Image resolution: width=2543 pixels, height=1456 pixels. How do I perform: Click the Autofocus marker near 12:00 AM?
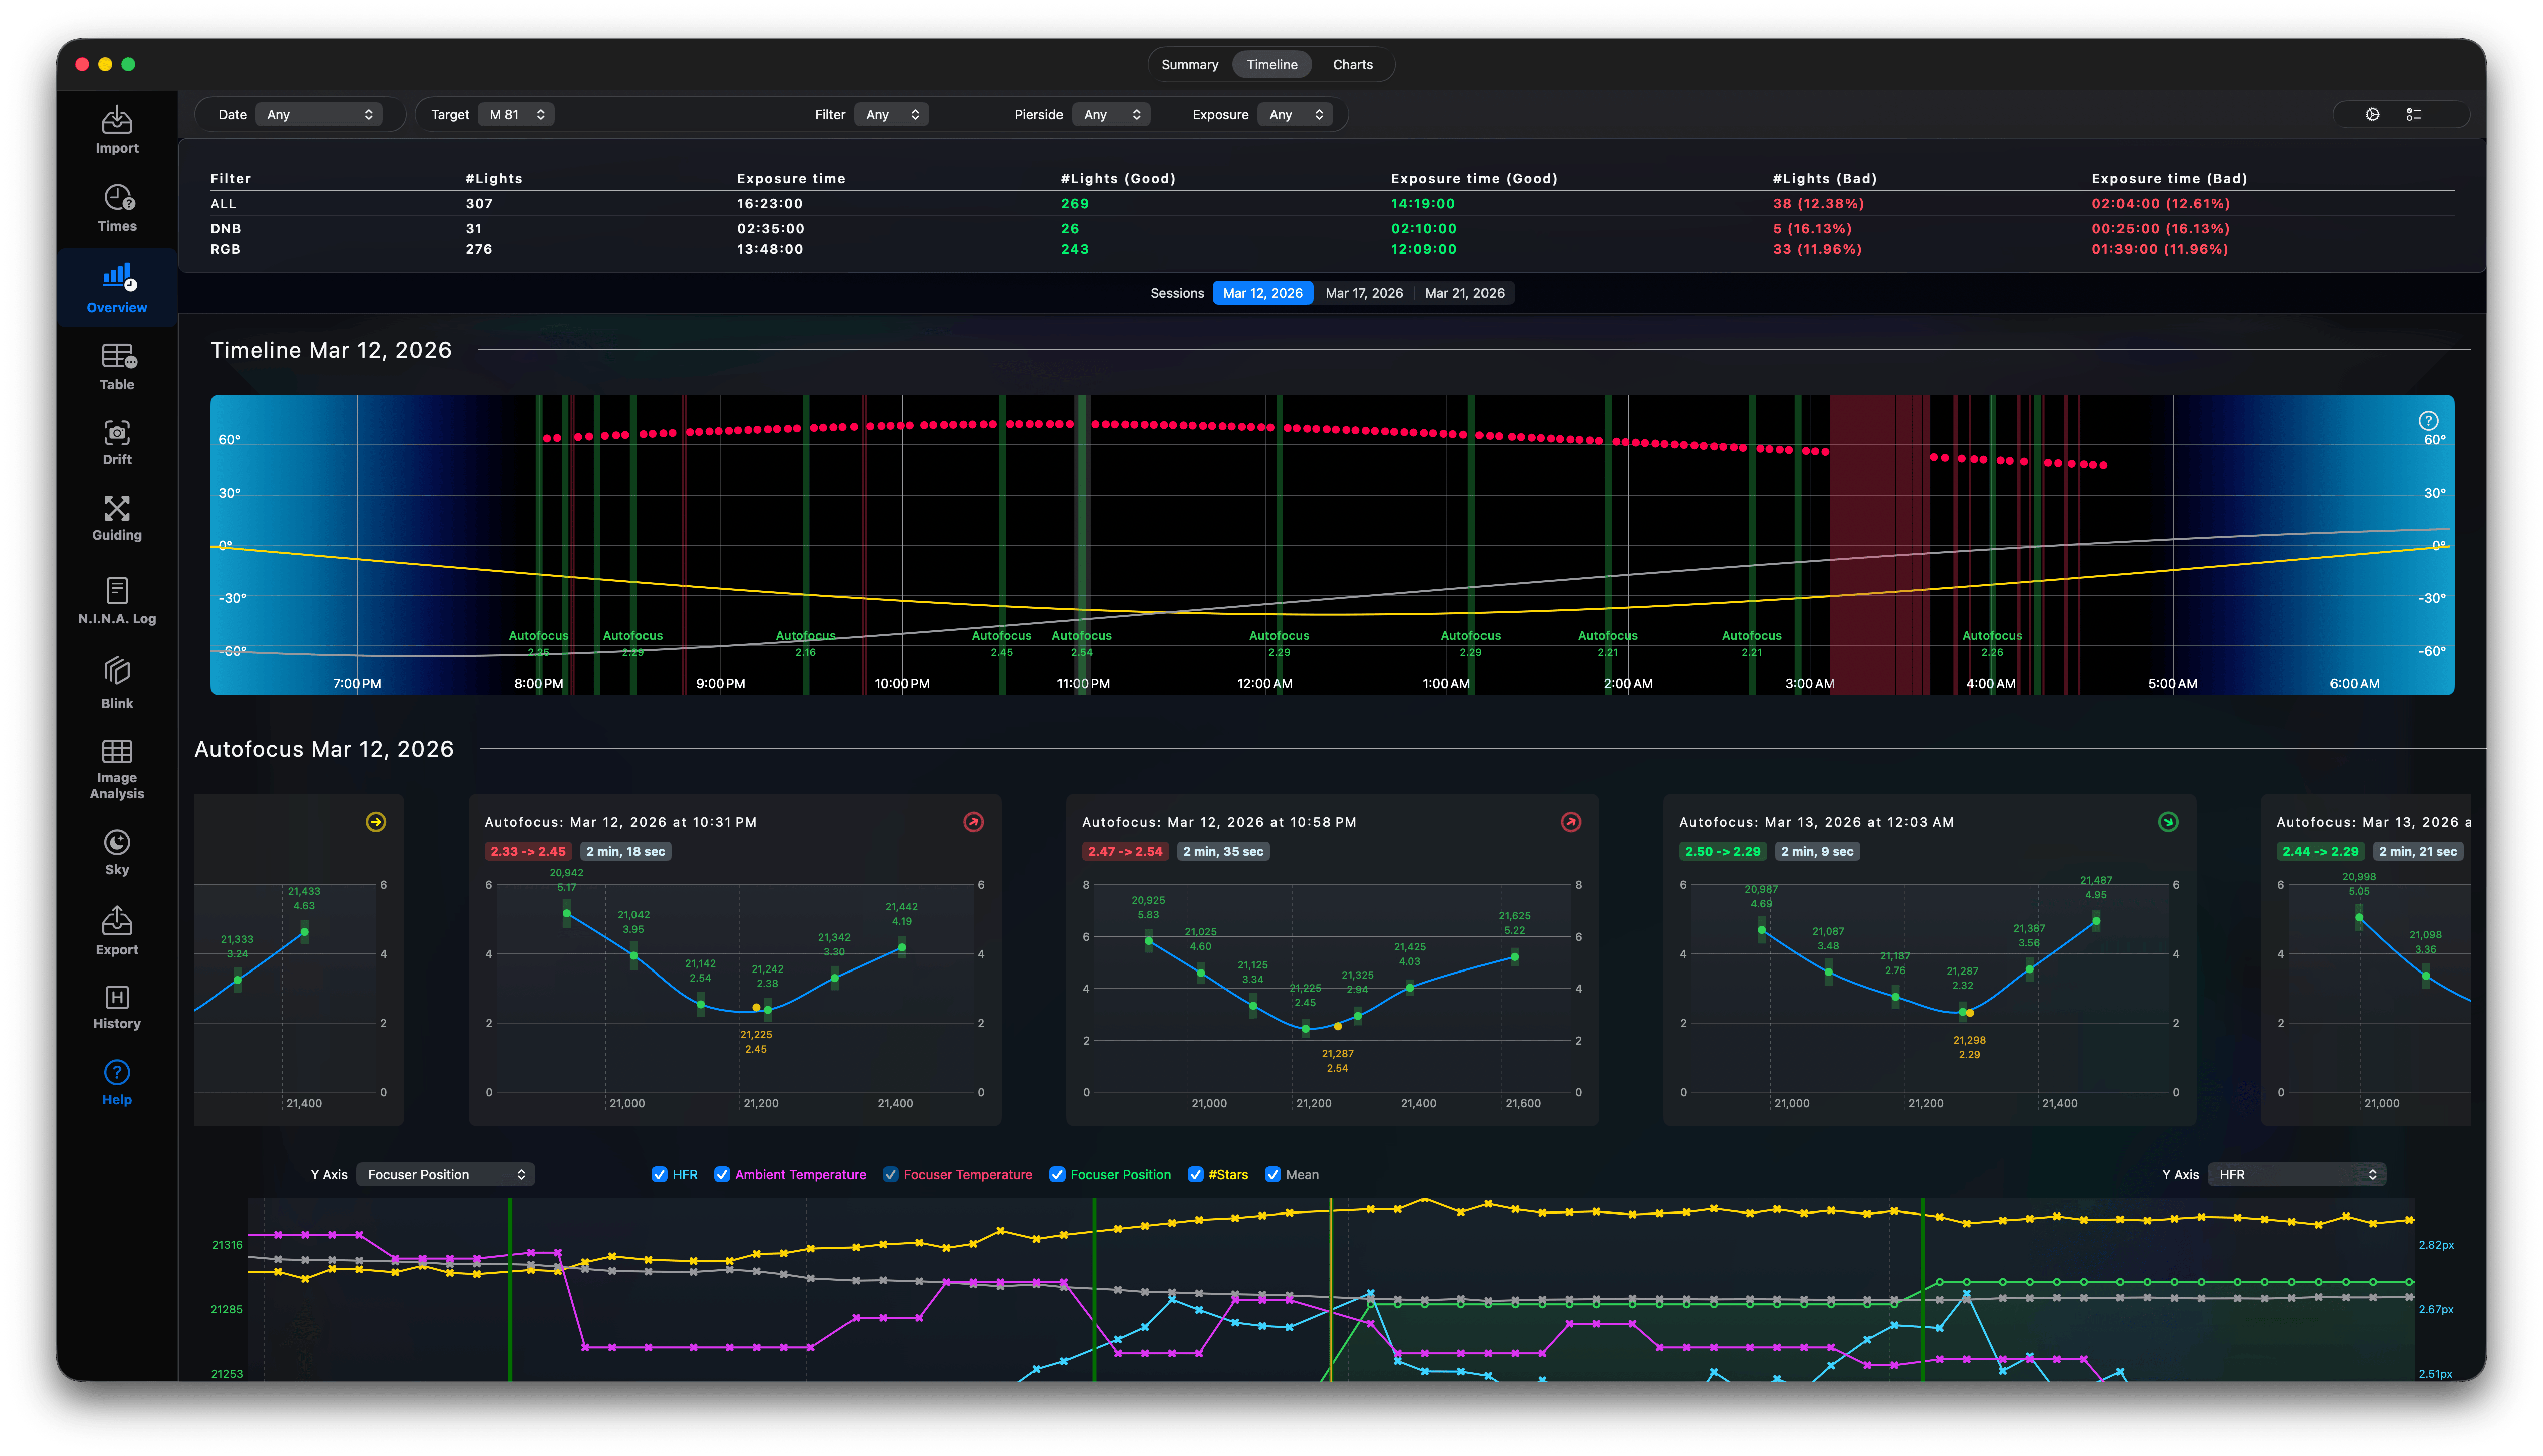tap(1278, 635)
